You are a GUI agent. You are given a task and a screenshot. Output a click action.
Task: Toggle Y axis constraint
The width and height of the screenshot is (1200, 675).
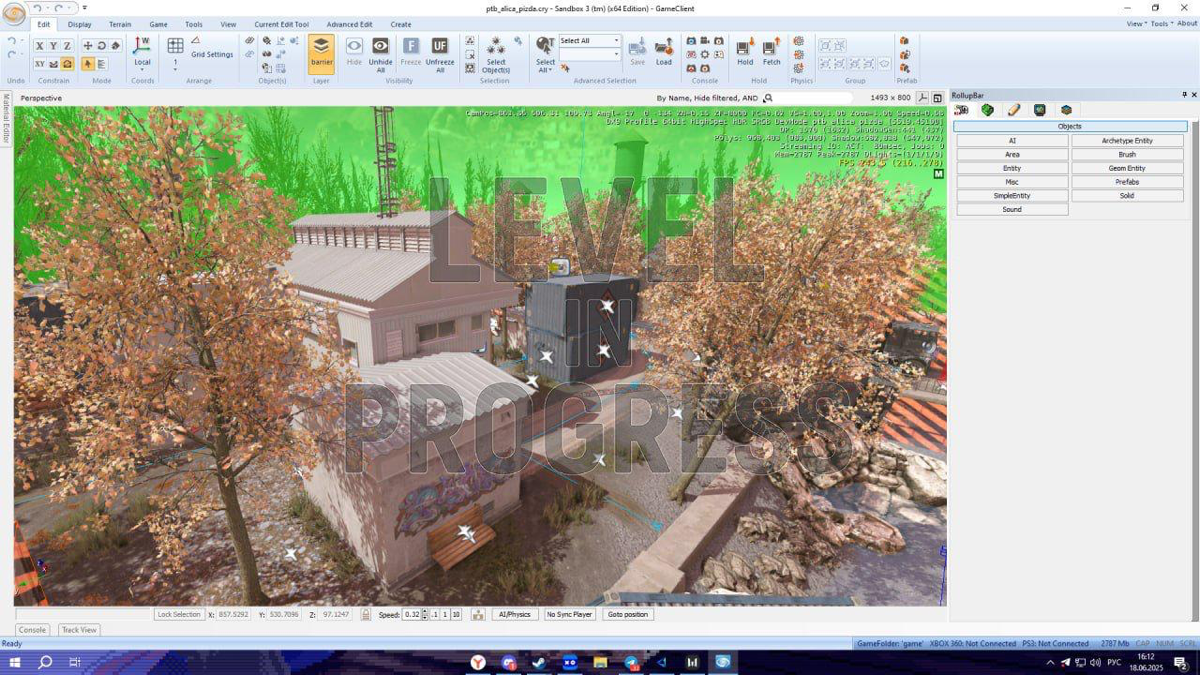coord(54,46)
